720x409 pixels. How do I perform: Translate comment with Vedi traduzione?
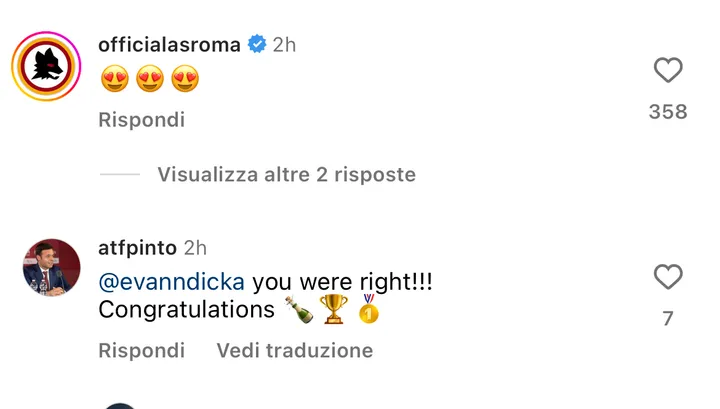(295, 351)
